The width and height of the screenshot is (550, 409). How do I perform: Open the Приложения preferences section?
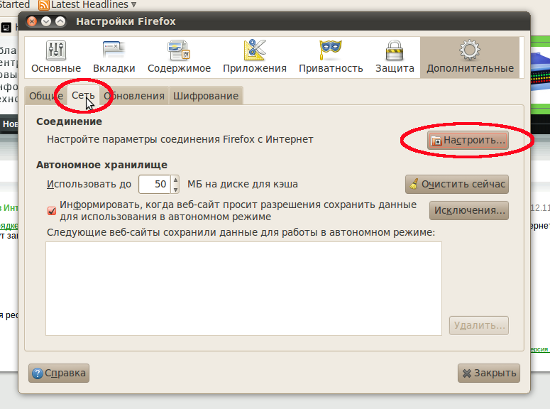pos(255,57)
